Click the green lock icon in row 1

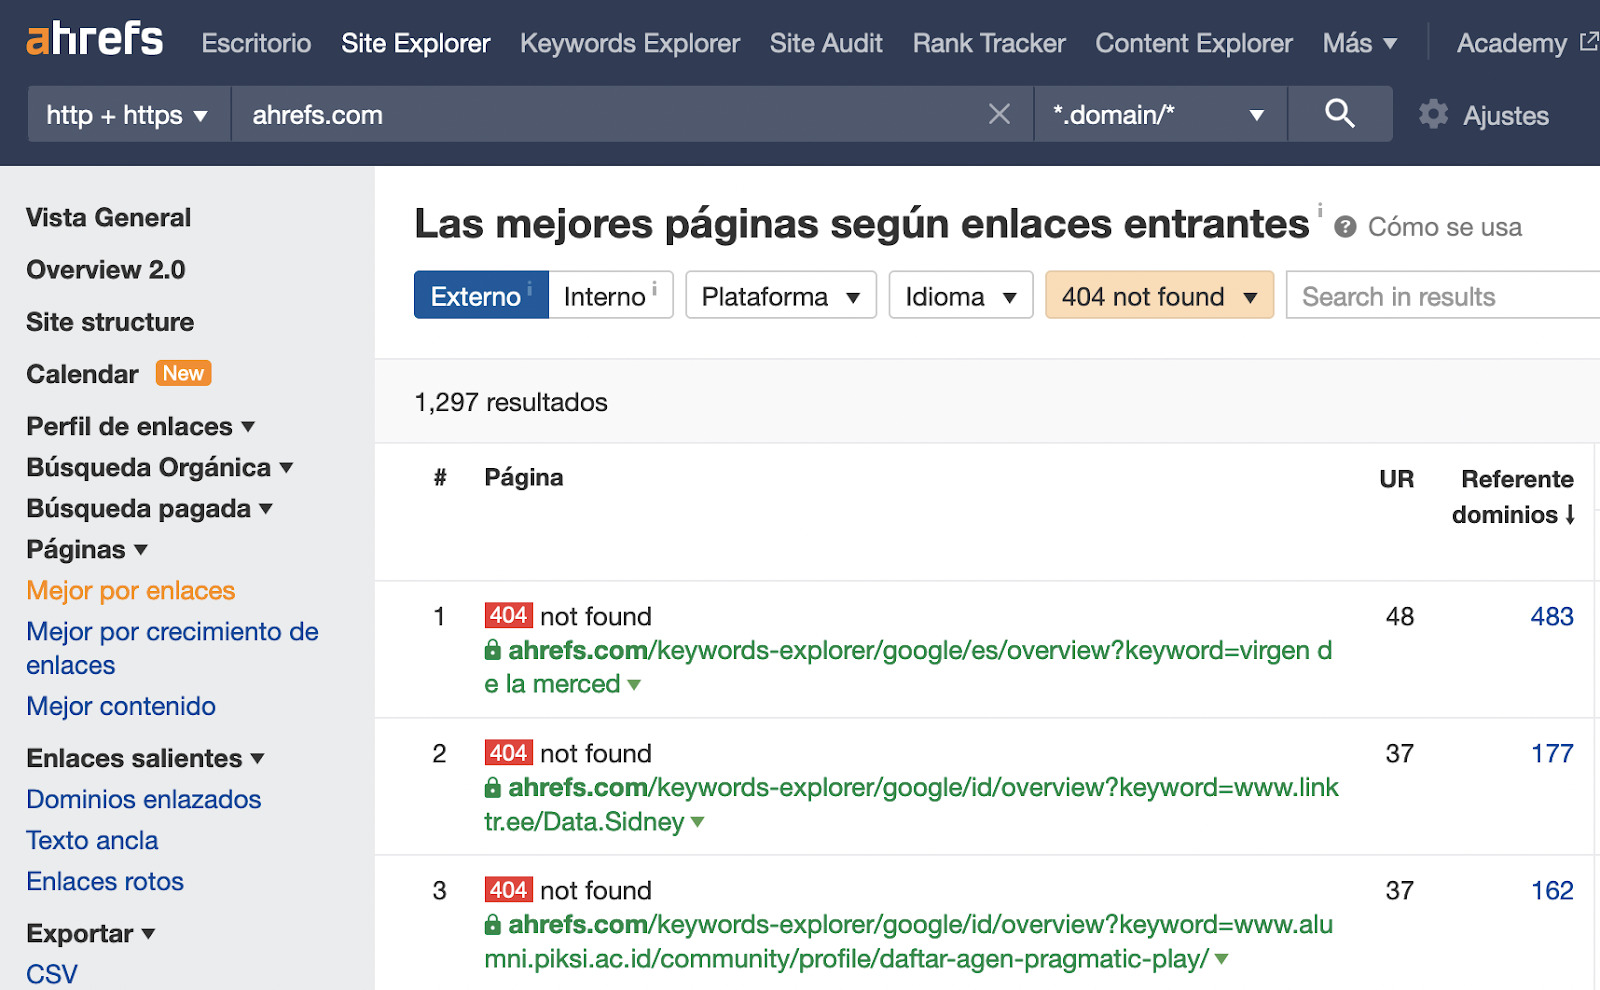click(x=493, y=651)
